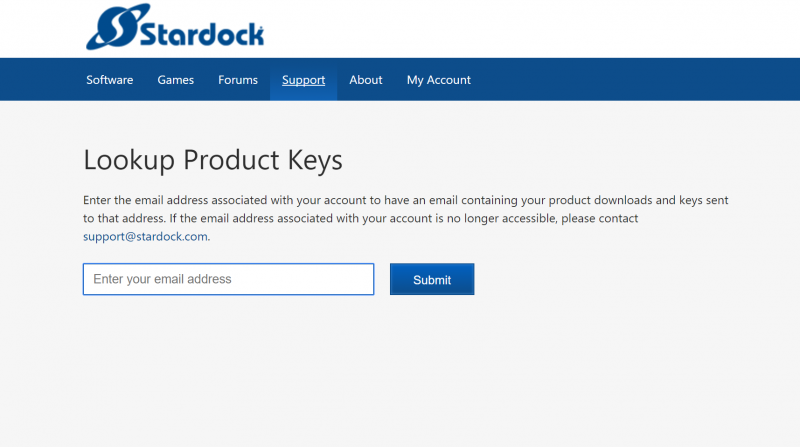Click empty blue navigation bar area
This screenshot has height=447, width=800.
640,80
